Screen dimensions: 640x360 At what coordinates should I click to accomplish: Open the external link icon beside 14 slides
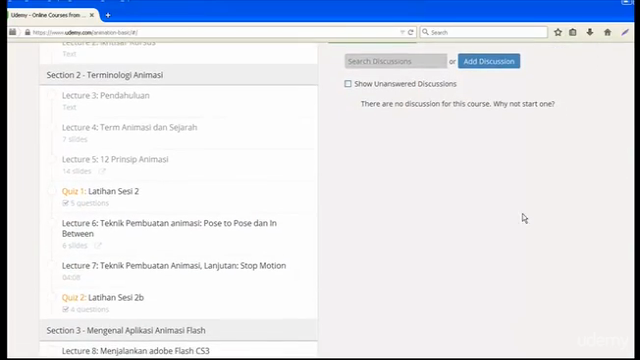pyautogui.click(x=102, y=171)
